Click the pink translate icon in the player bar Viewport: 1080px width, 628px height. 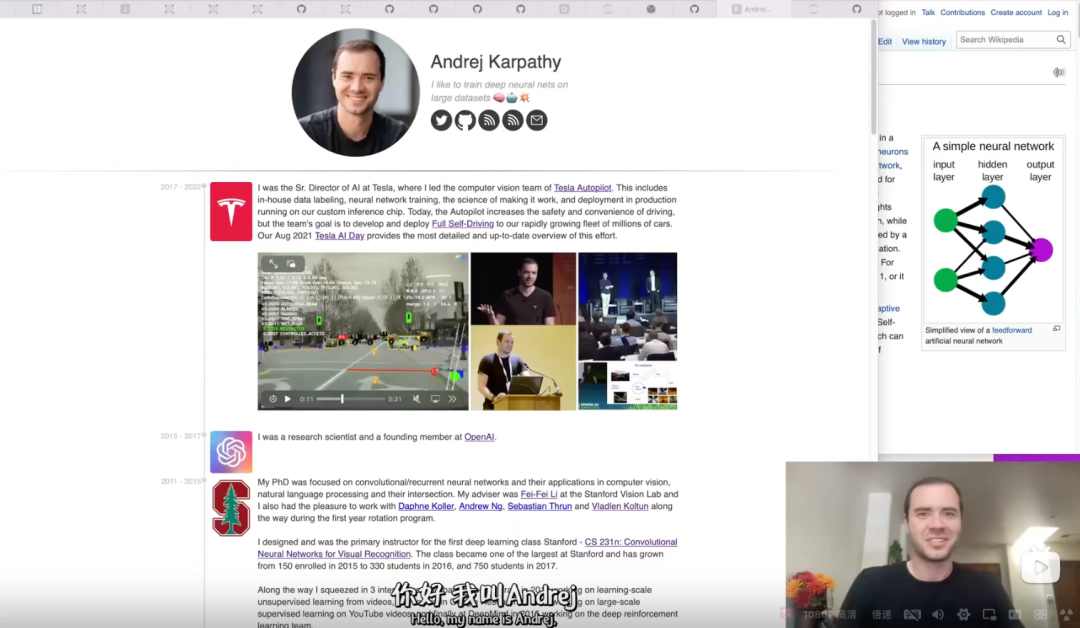[786, 614]
